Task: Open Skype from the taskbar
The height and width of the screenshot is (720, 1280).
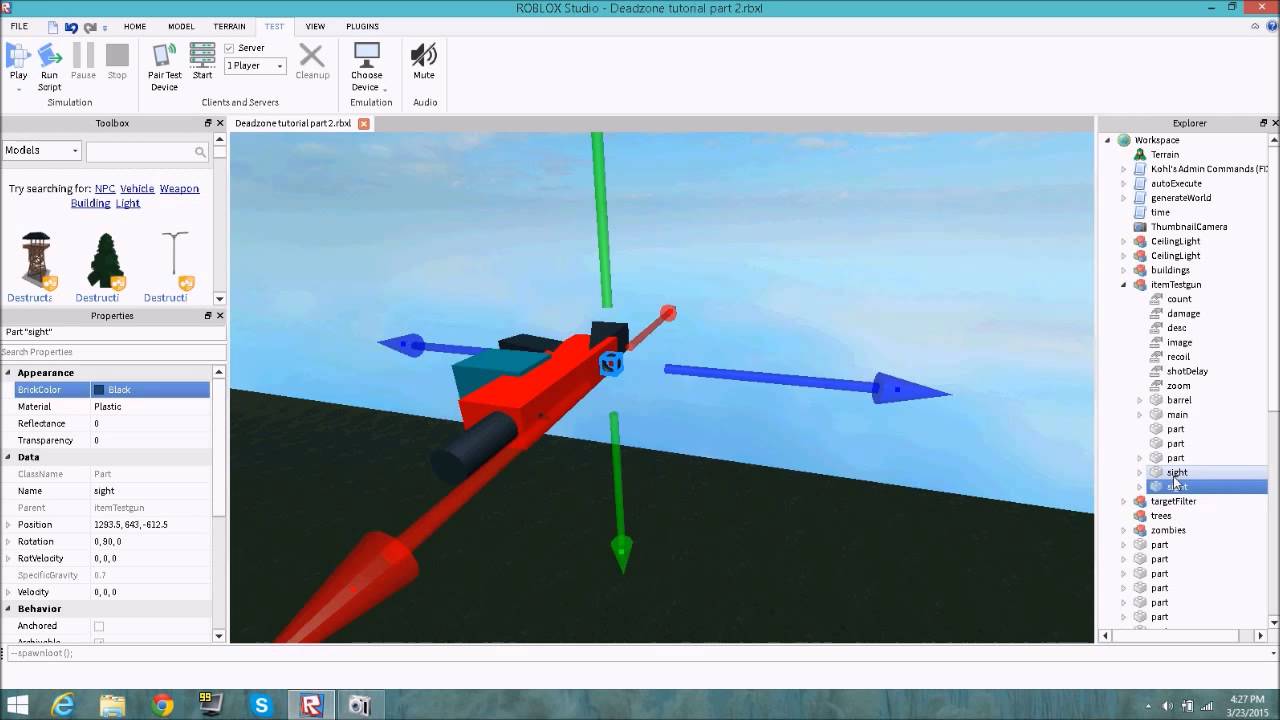Action: pyautogui.click(x=261, y=706)
